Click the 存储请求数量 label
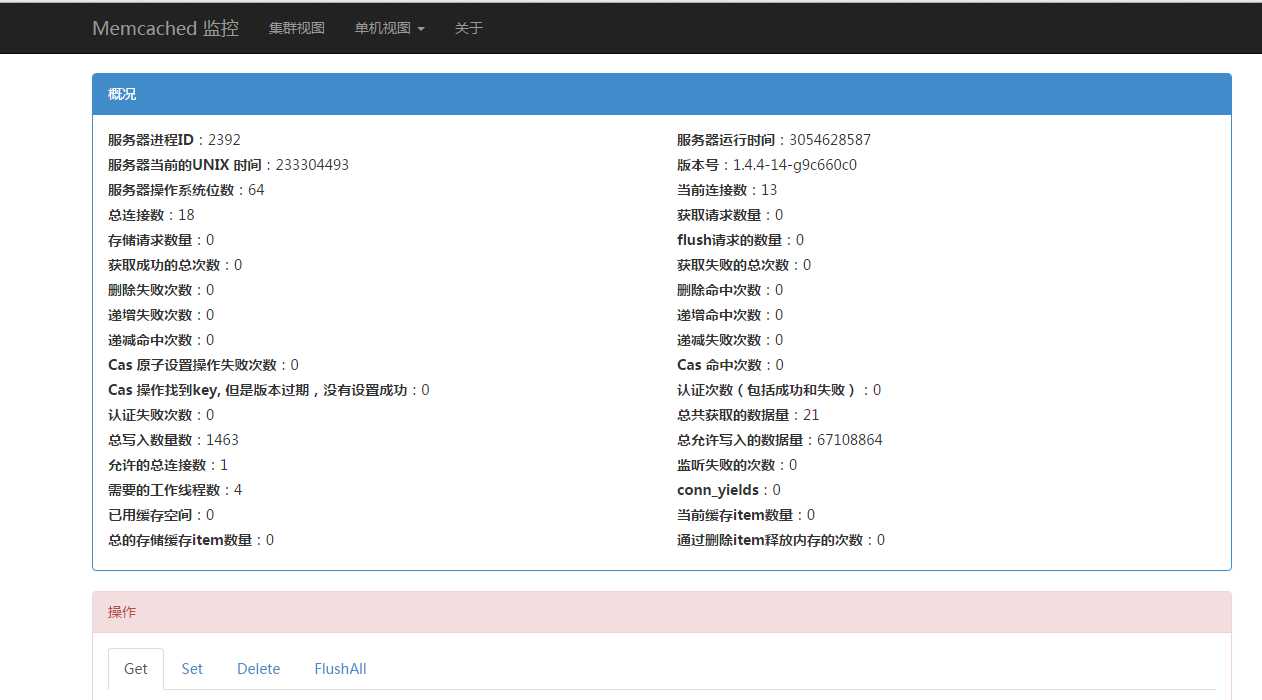The image size is (1262, 700). (x=150, y=240)
